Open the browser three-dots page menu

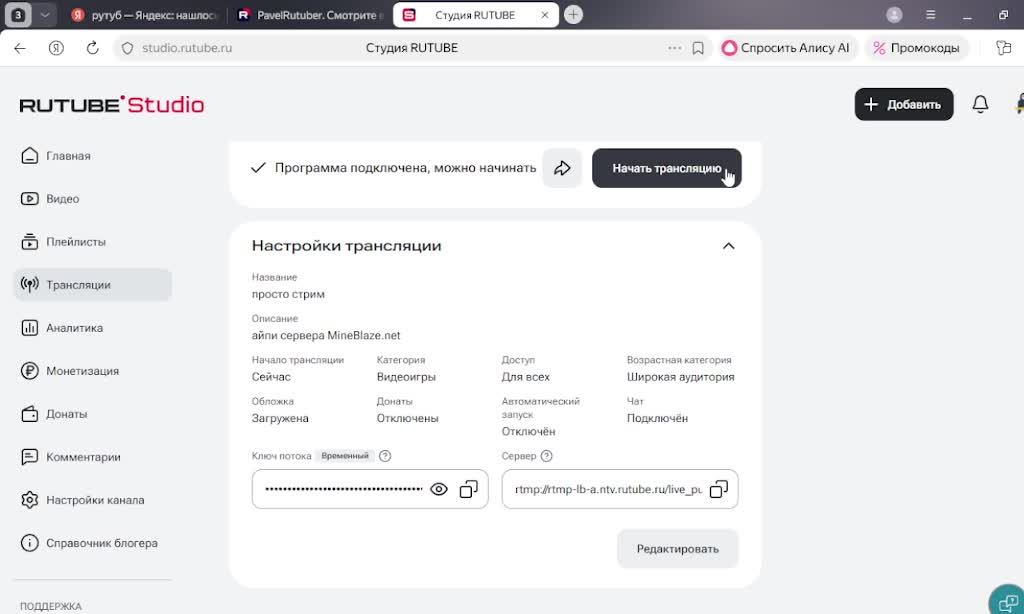coord(675,48)
